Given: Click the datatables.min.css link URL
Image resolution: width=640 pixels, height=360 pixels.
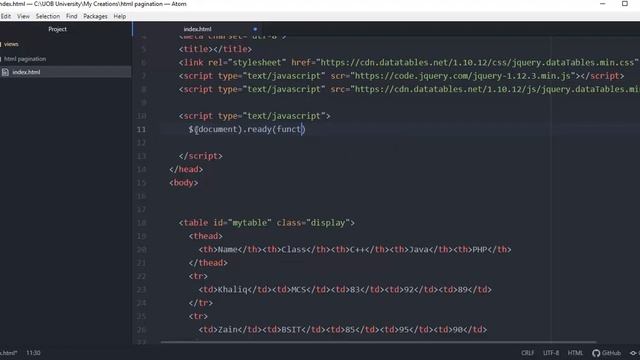Looking at the screenshot, I should click(479, 62).
